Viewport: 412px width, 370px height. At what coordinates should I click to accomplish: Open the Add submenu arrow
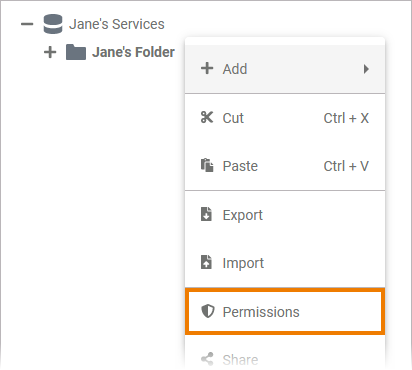click(366, 69)
